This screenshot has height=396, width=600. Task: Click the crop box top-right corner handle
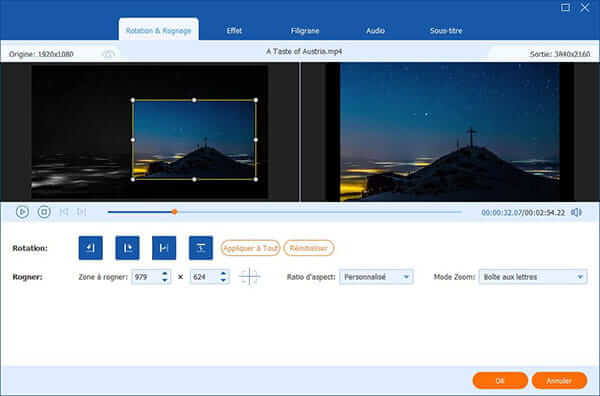256,100
